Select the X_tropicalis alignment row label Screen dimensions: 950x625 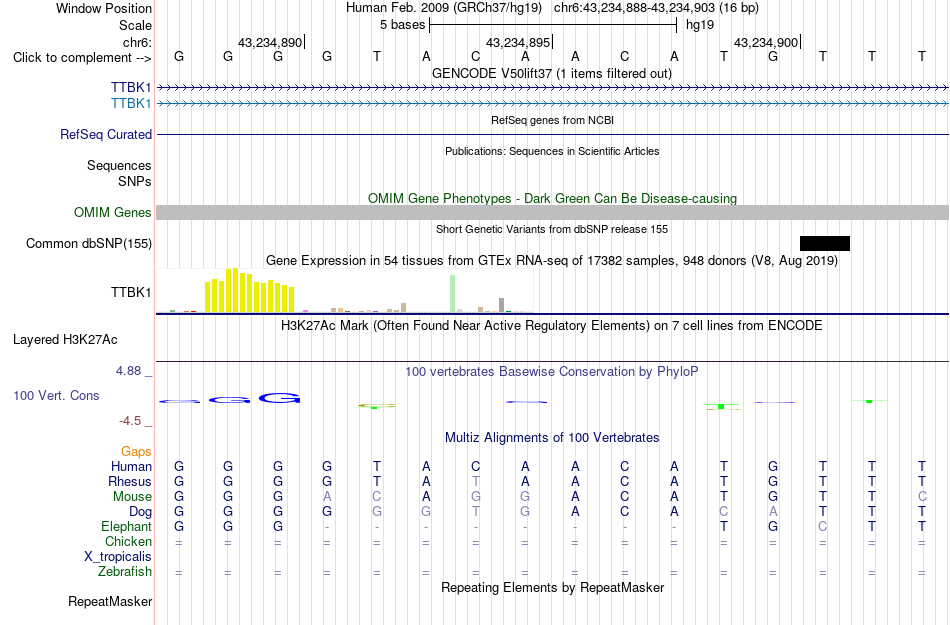[118, 557]
